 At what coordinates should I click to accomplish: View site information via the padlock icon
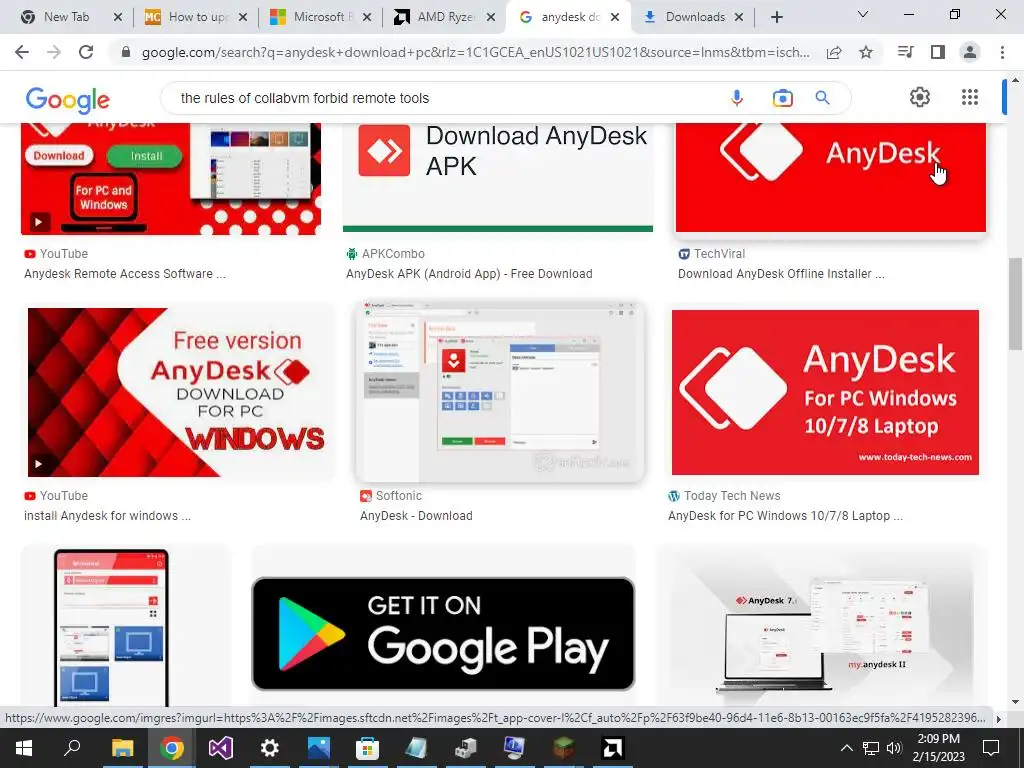tap(126, 52)
